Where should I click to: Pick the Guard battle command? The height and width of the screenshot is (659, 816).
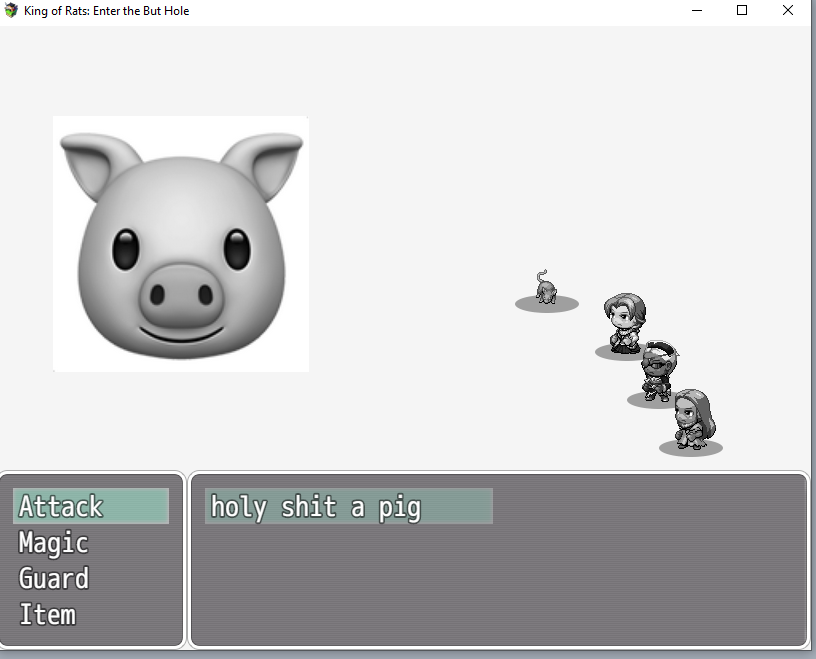(x=54, y=578)
